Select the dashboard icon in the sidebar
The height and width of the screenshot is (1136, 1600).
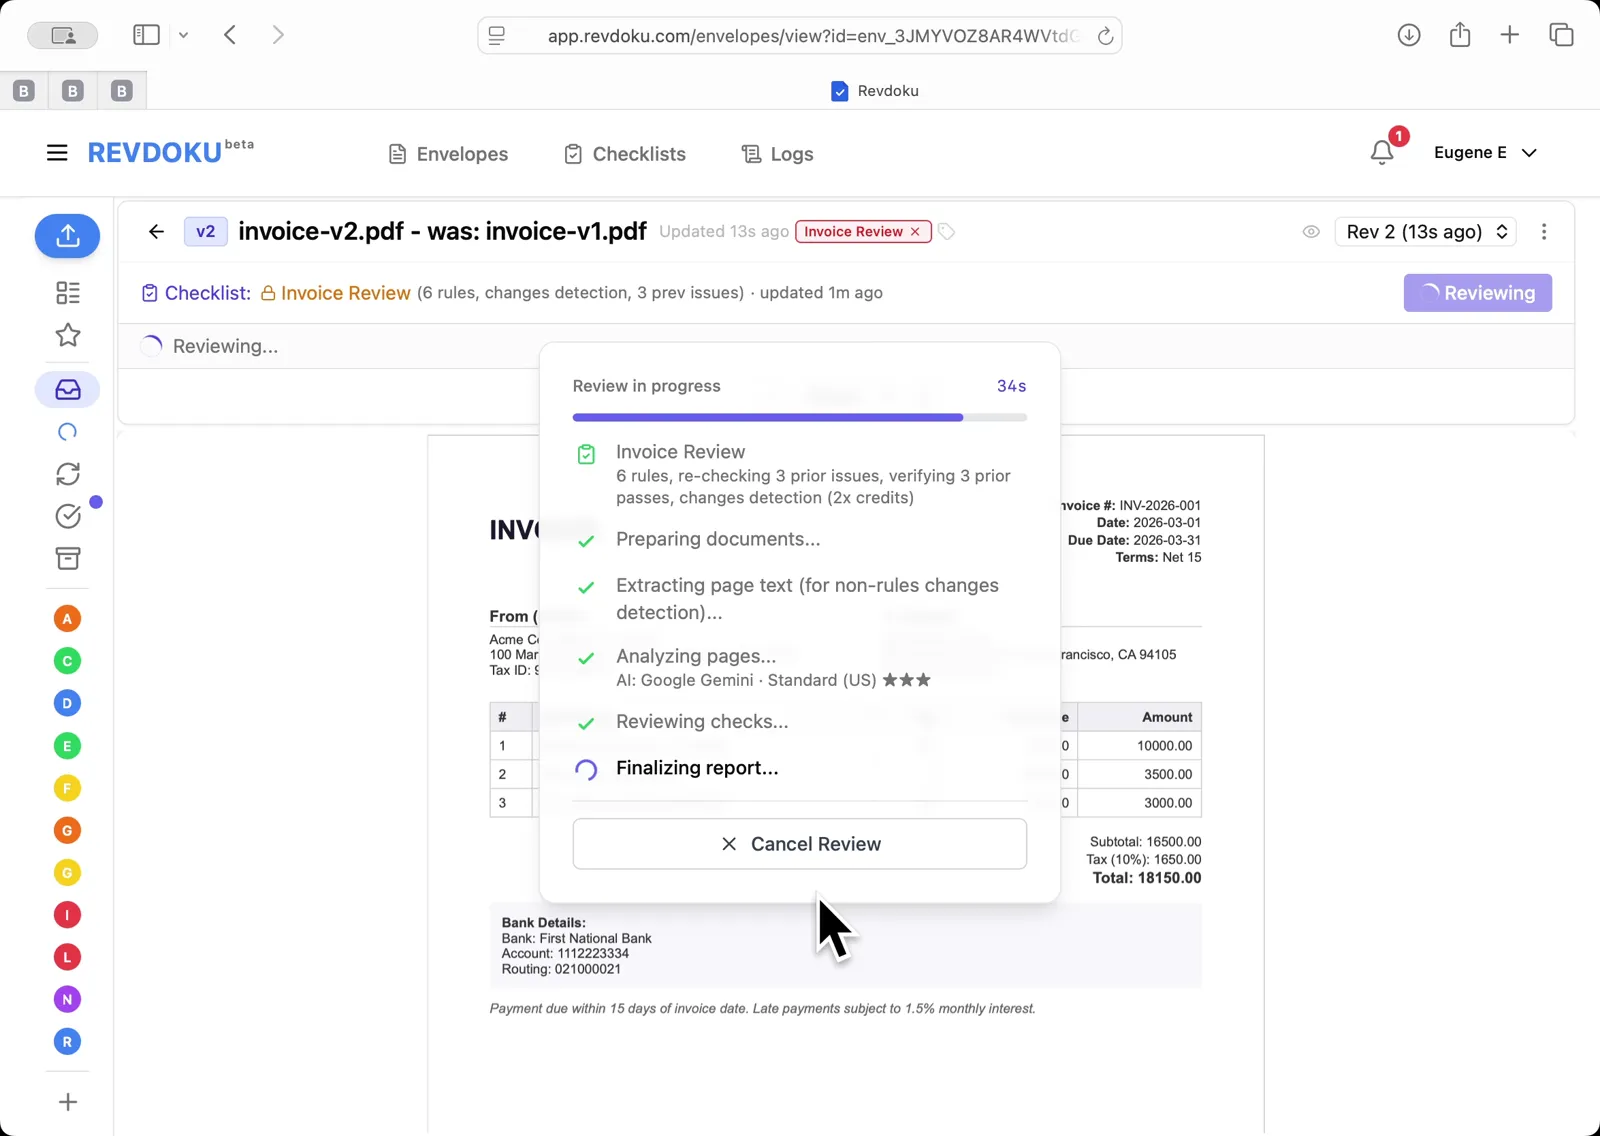click(67, 292)
